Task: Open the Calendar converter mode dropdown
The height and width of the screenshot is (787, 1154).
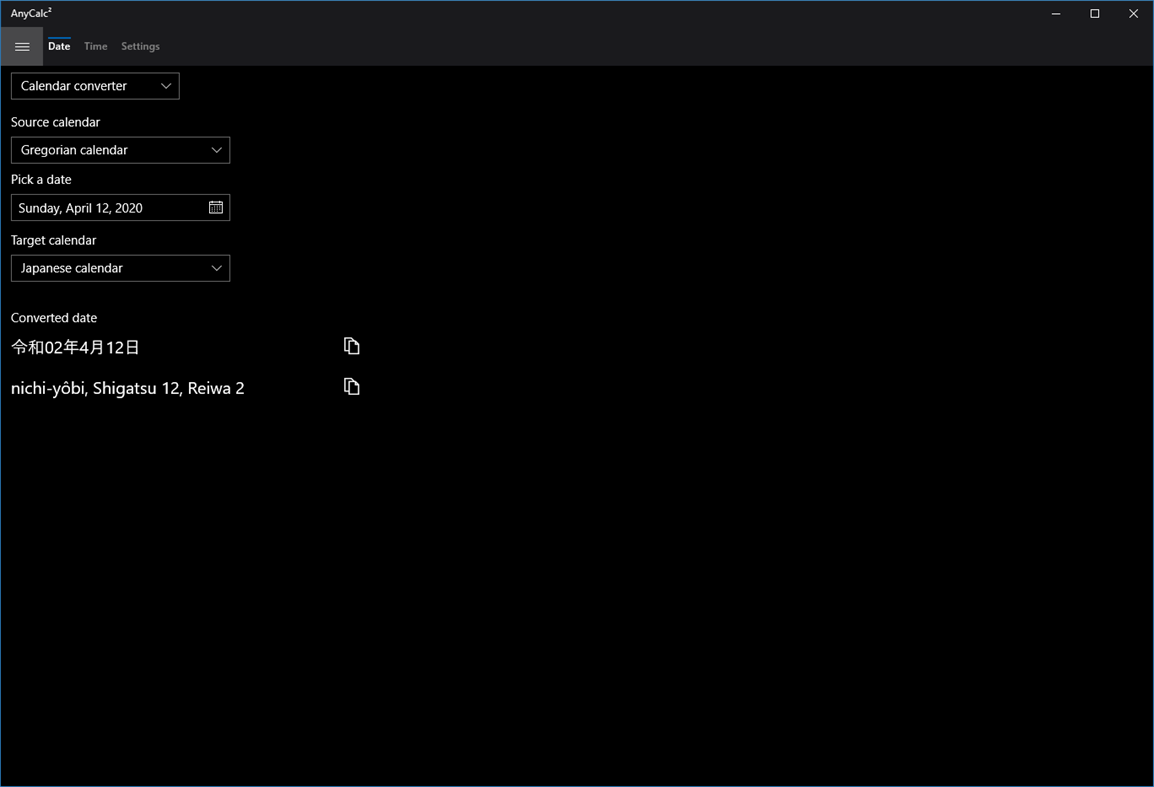Action: (x=95, y=86)
